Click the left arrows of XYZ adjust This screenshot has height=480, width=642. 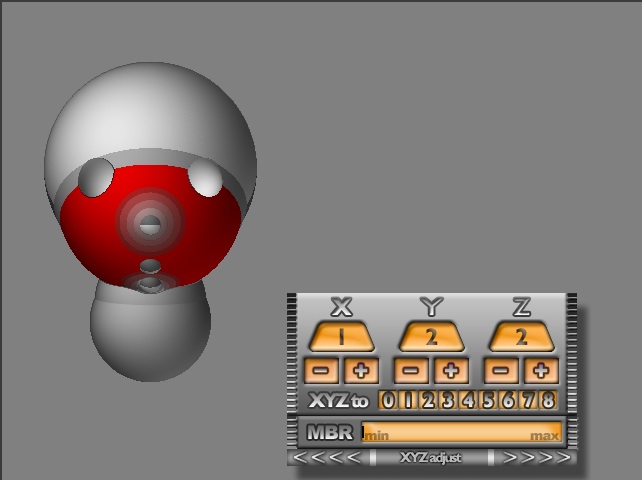[328, 457]
